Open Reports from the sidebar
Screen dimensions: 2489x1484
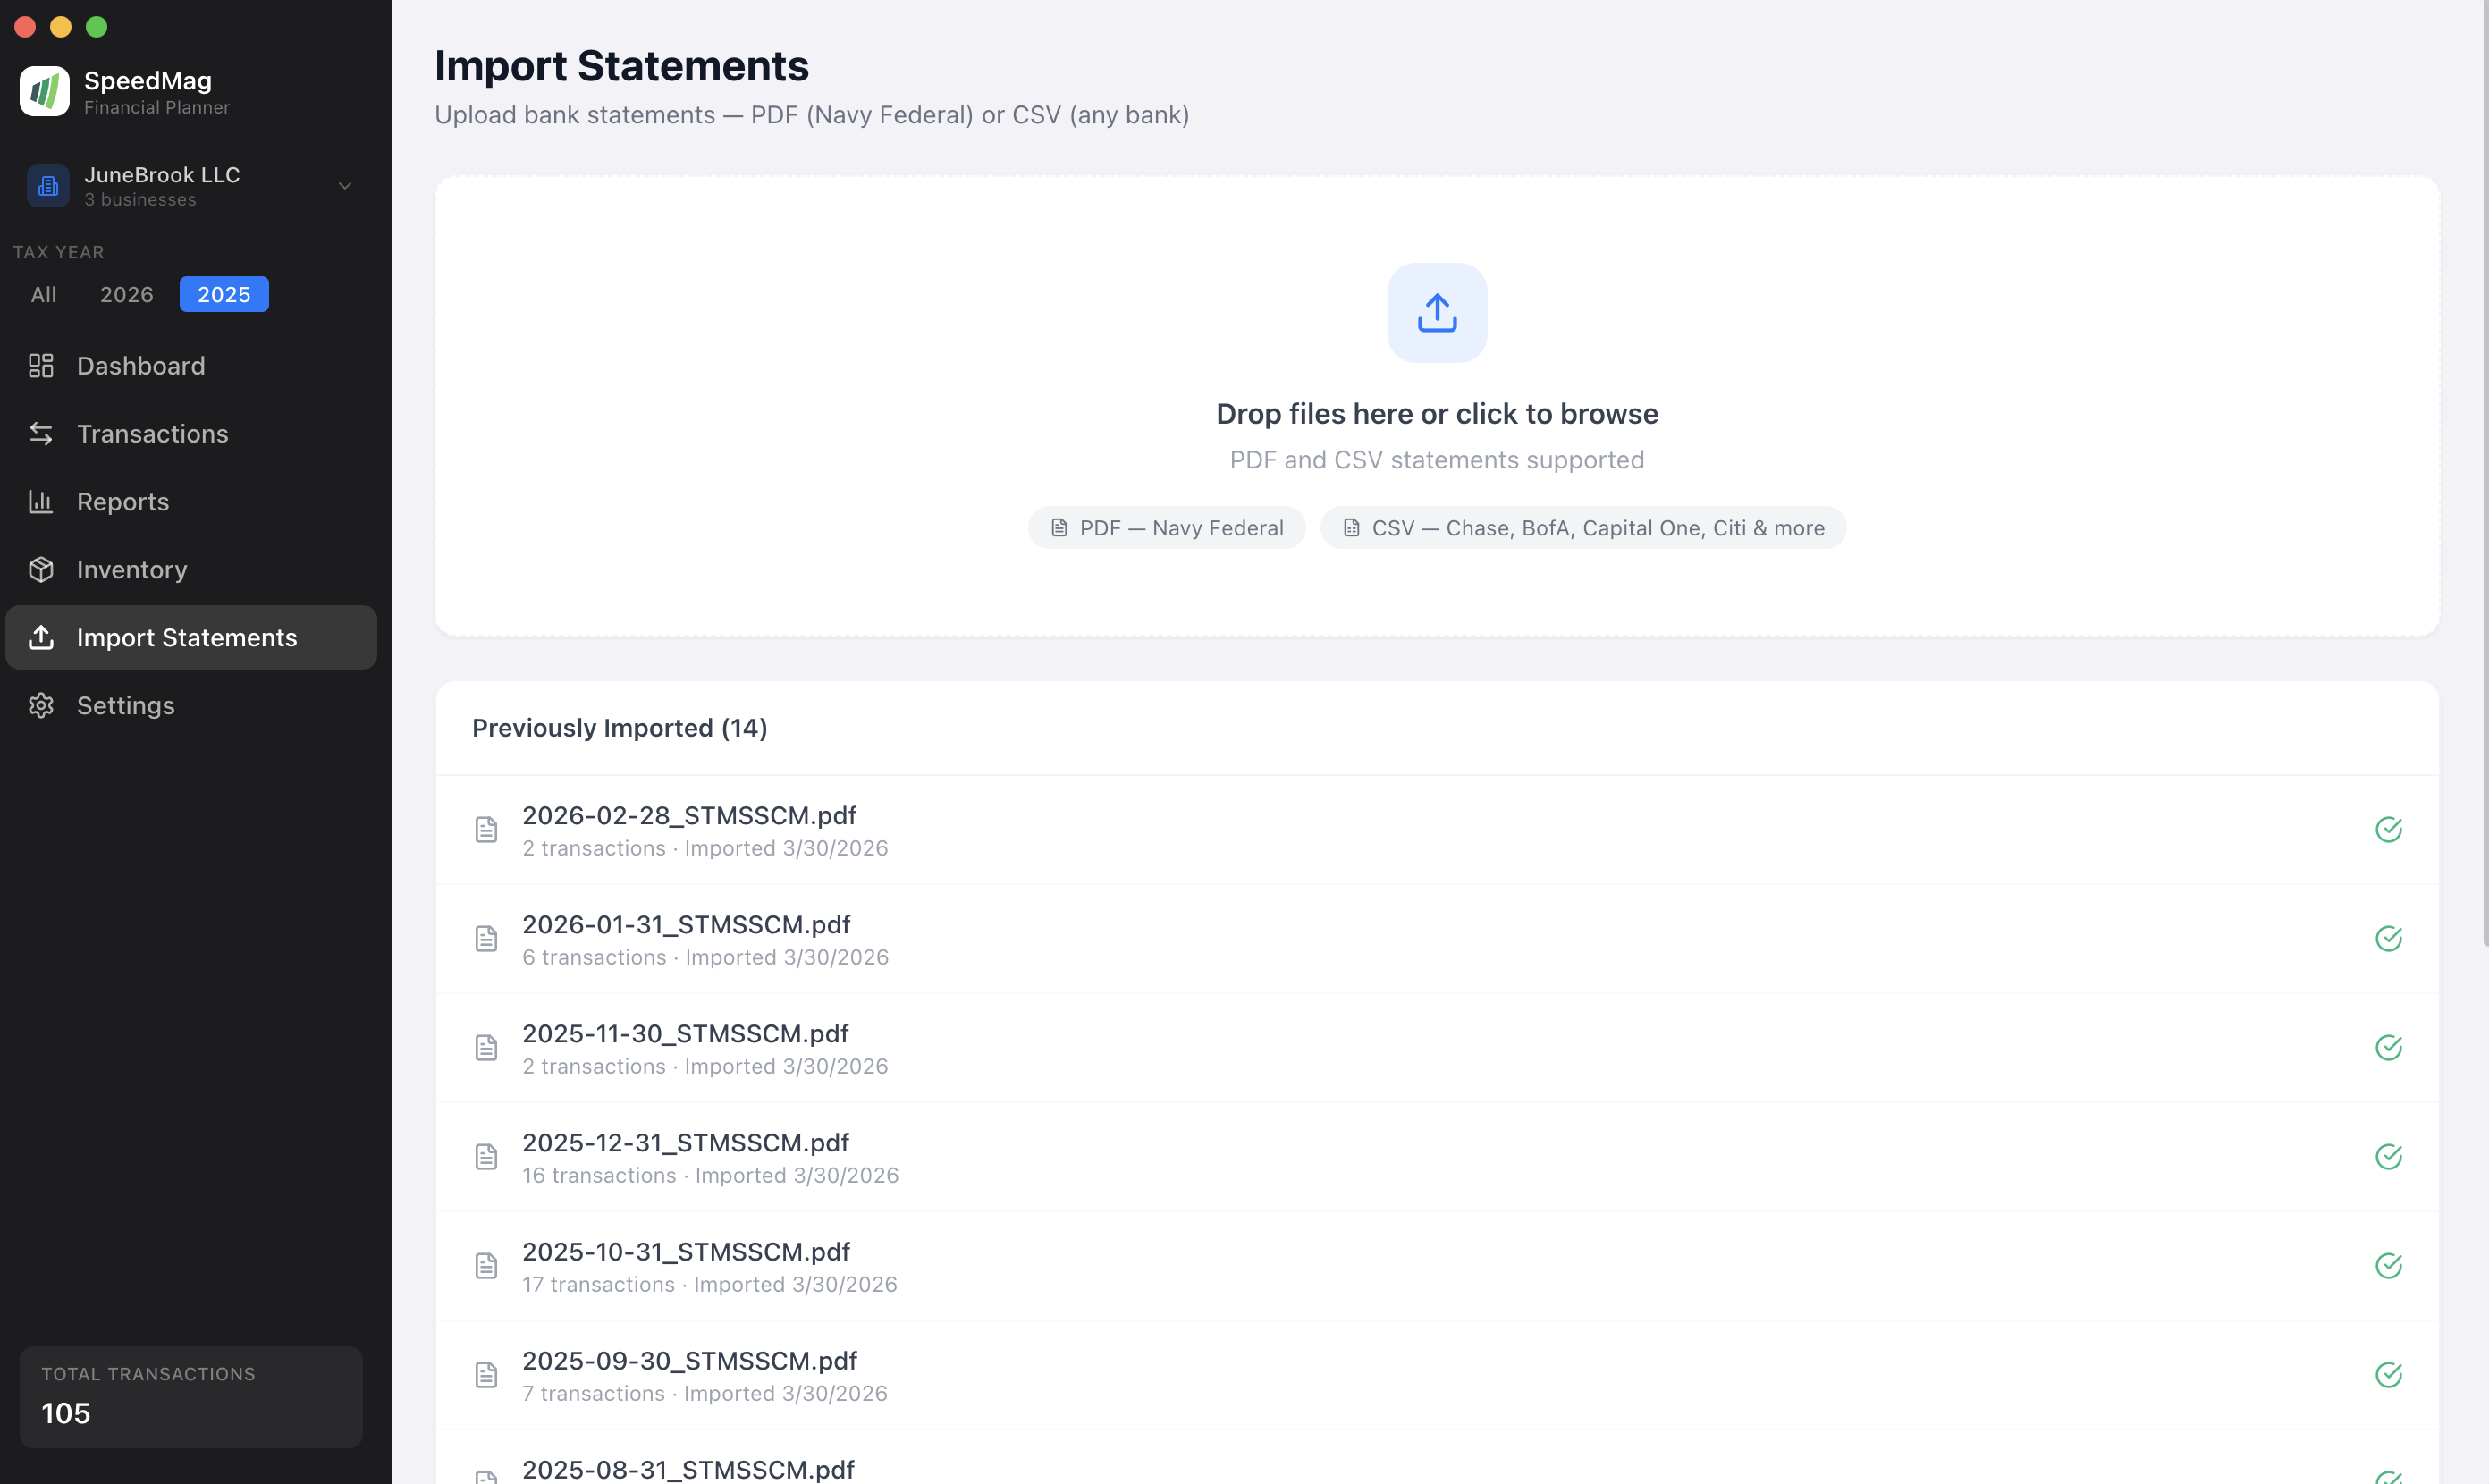tap(122, 502)
